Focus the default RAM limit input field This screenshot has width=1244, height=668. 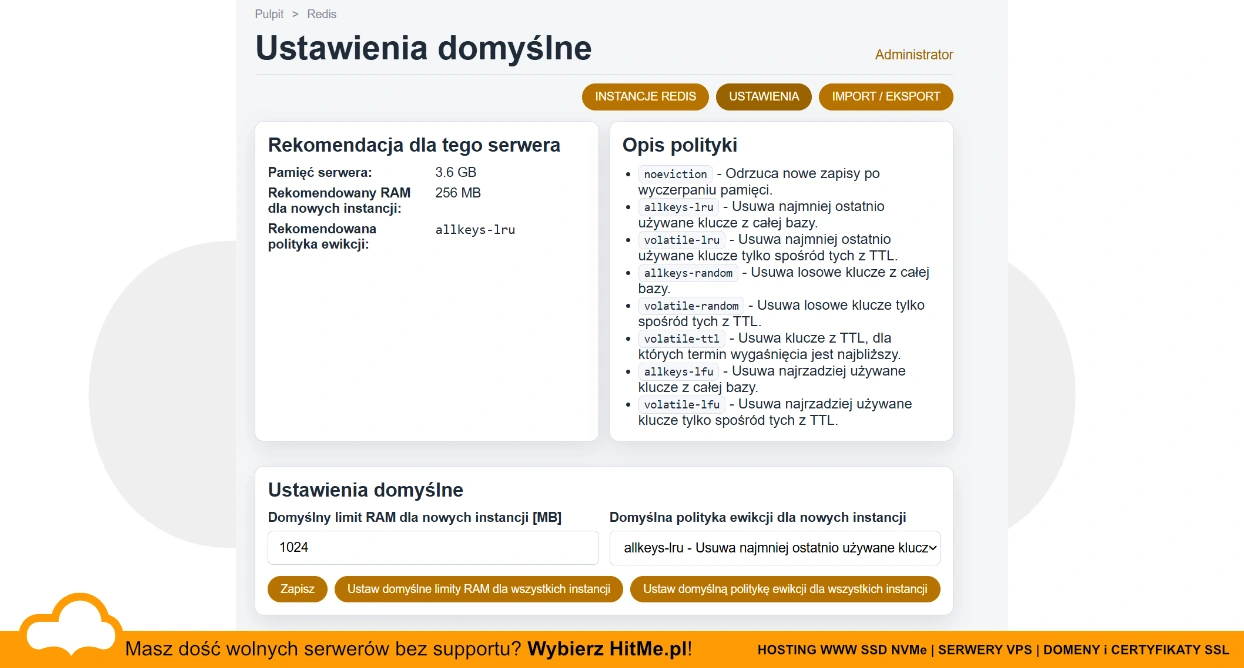(x=433, y=548)
